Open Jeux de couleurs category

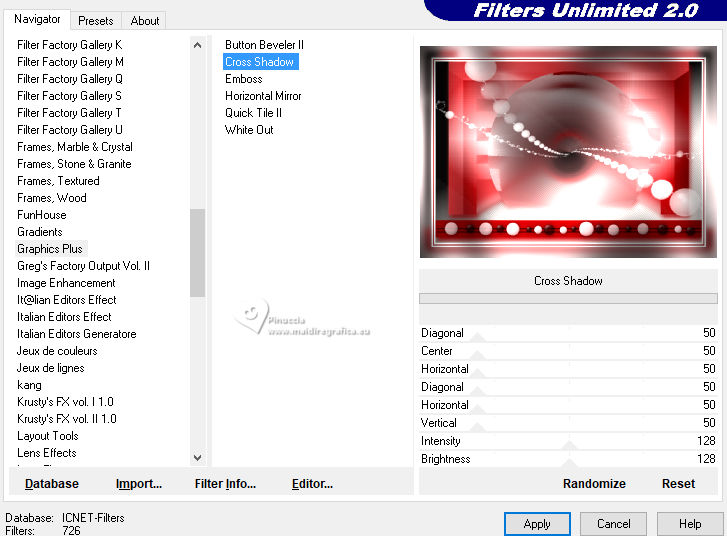click(57, 351)
